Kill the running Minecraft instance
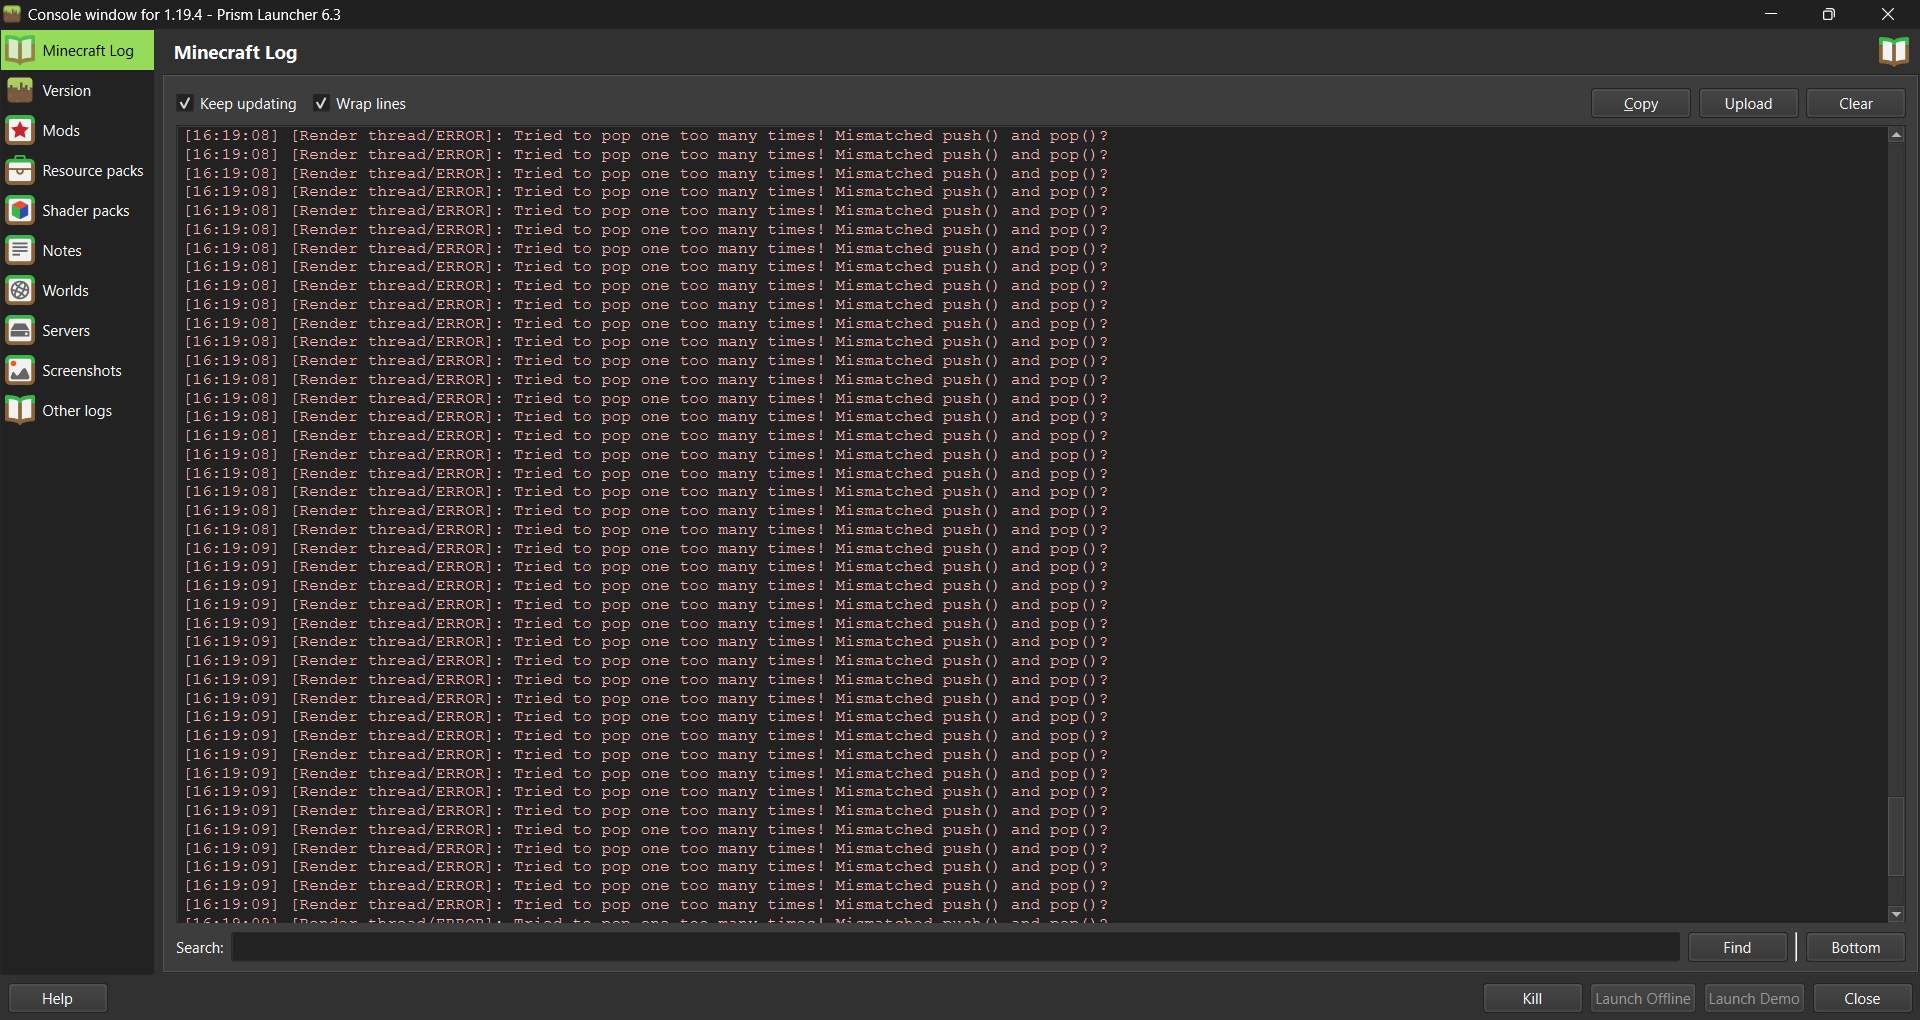The image size is (1920, 1020). point(1532,997)
